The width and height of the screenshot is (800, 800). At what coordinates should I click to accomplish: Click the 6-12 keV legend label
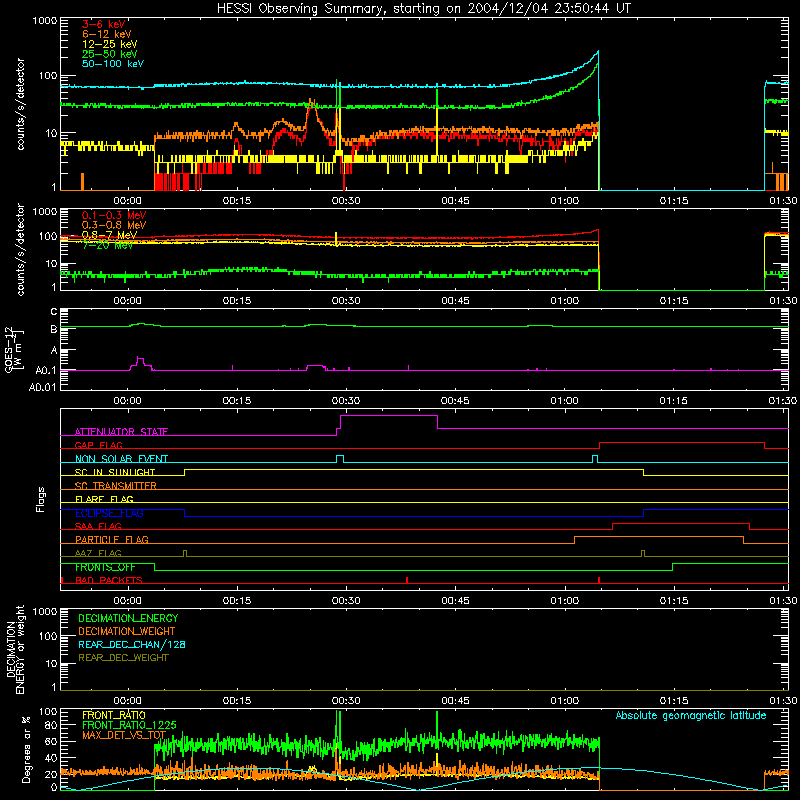(106, 34)
